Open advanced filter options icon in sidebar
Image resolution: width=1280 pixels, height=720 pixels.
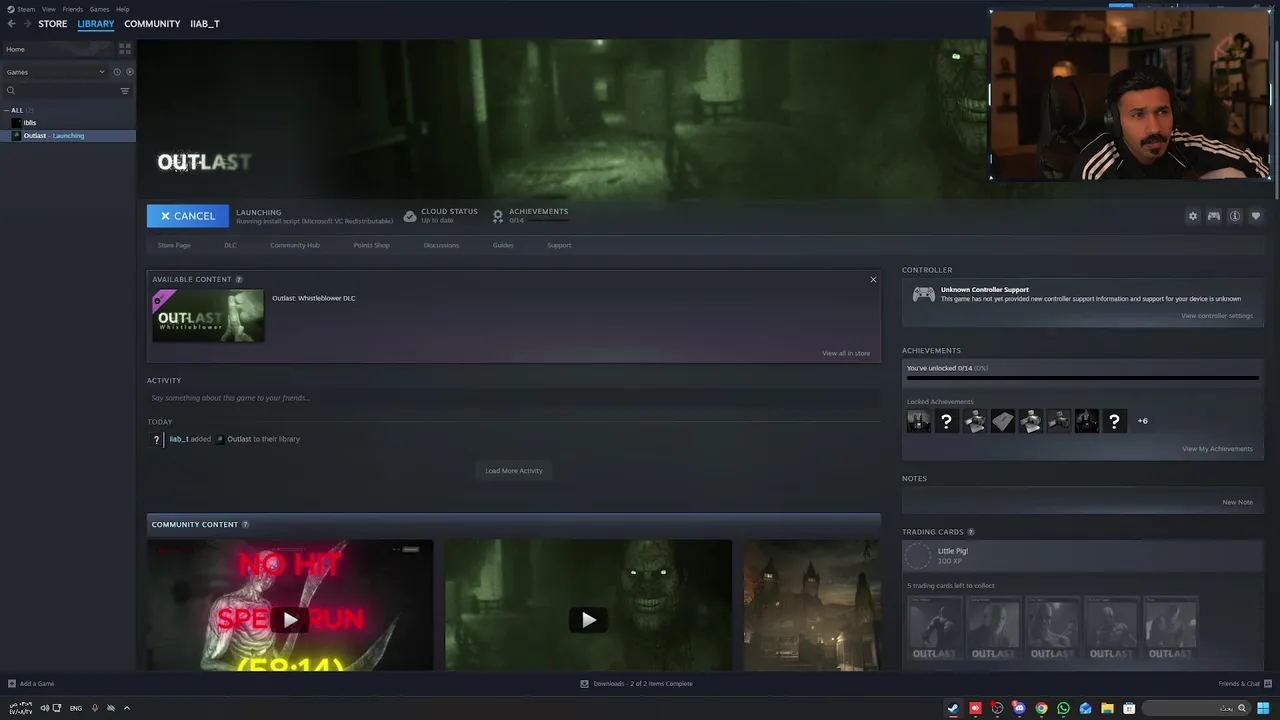[125, 91]
